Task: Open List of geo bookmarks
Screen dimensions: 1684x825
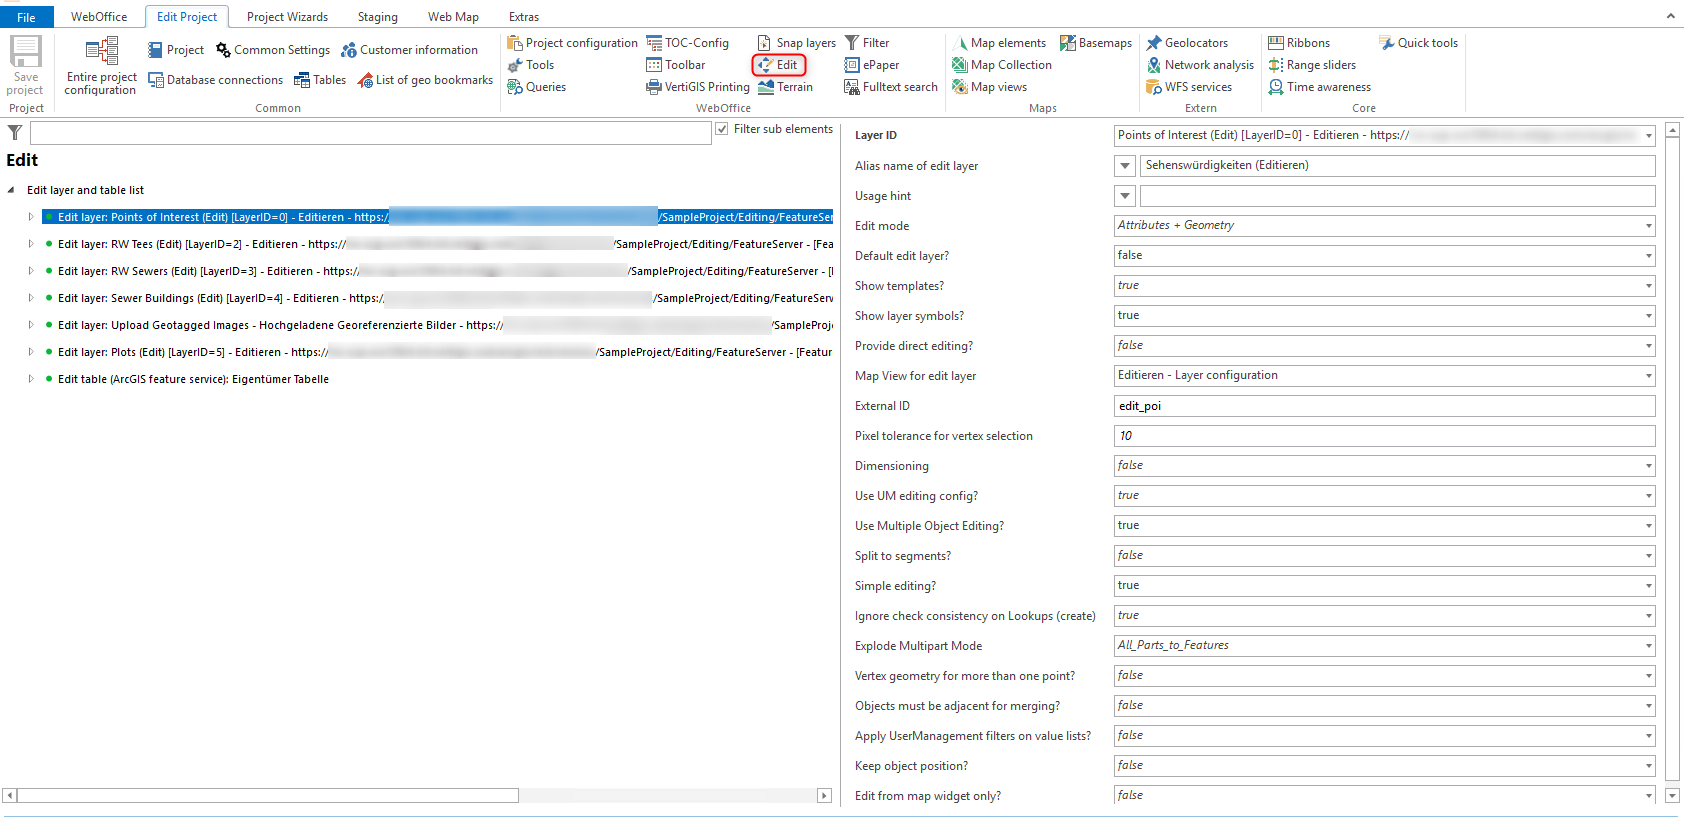Action: (425, 80)
